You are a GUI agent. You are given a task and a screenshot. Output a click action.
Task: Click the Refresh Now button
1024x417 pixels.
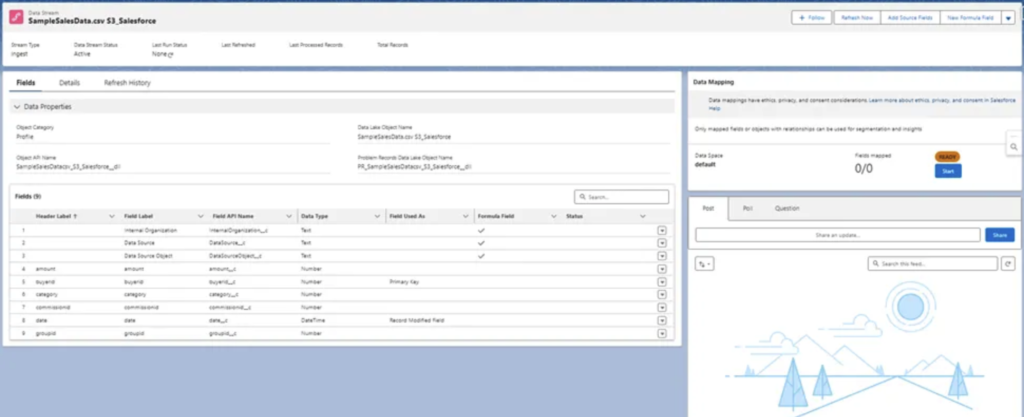pos(857,18)
